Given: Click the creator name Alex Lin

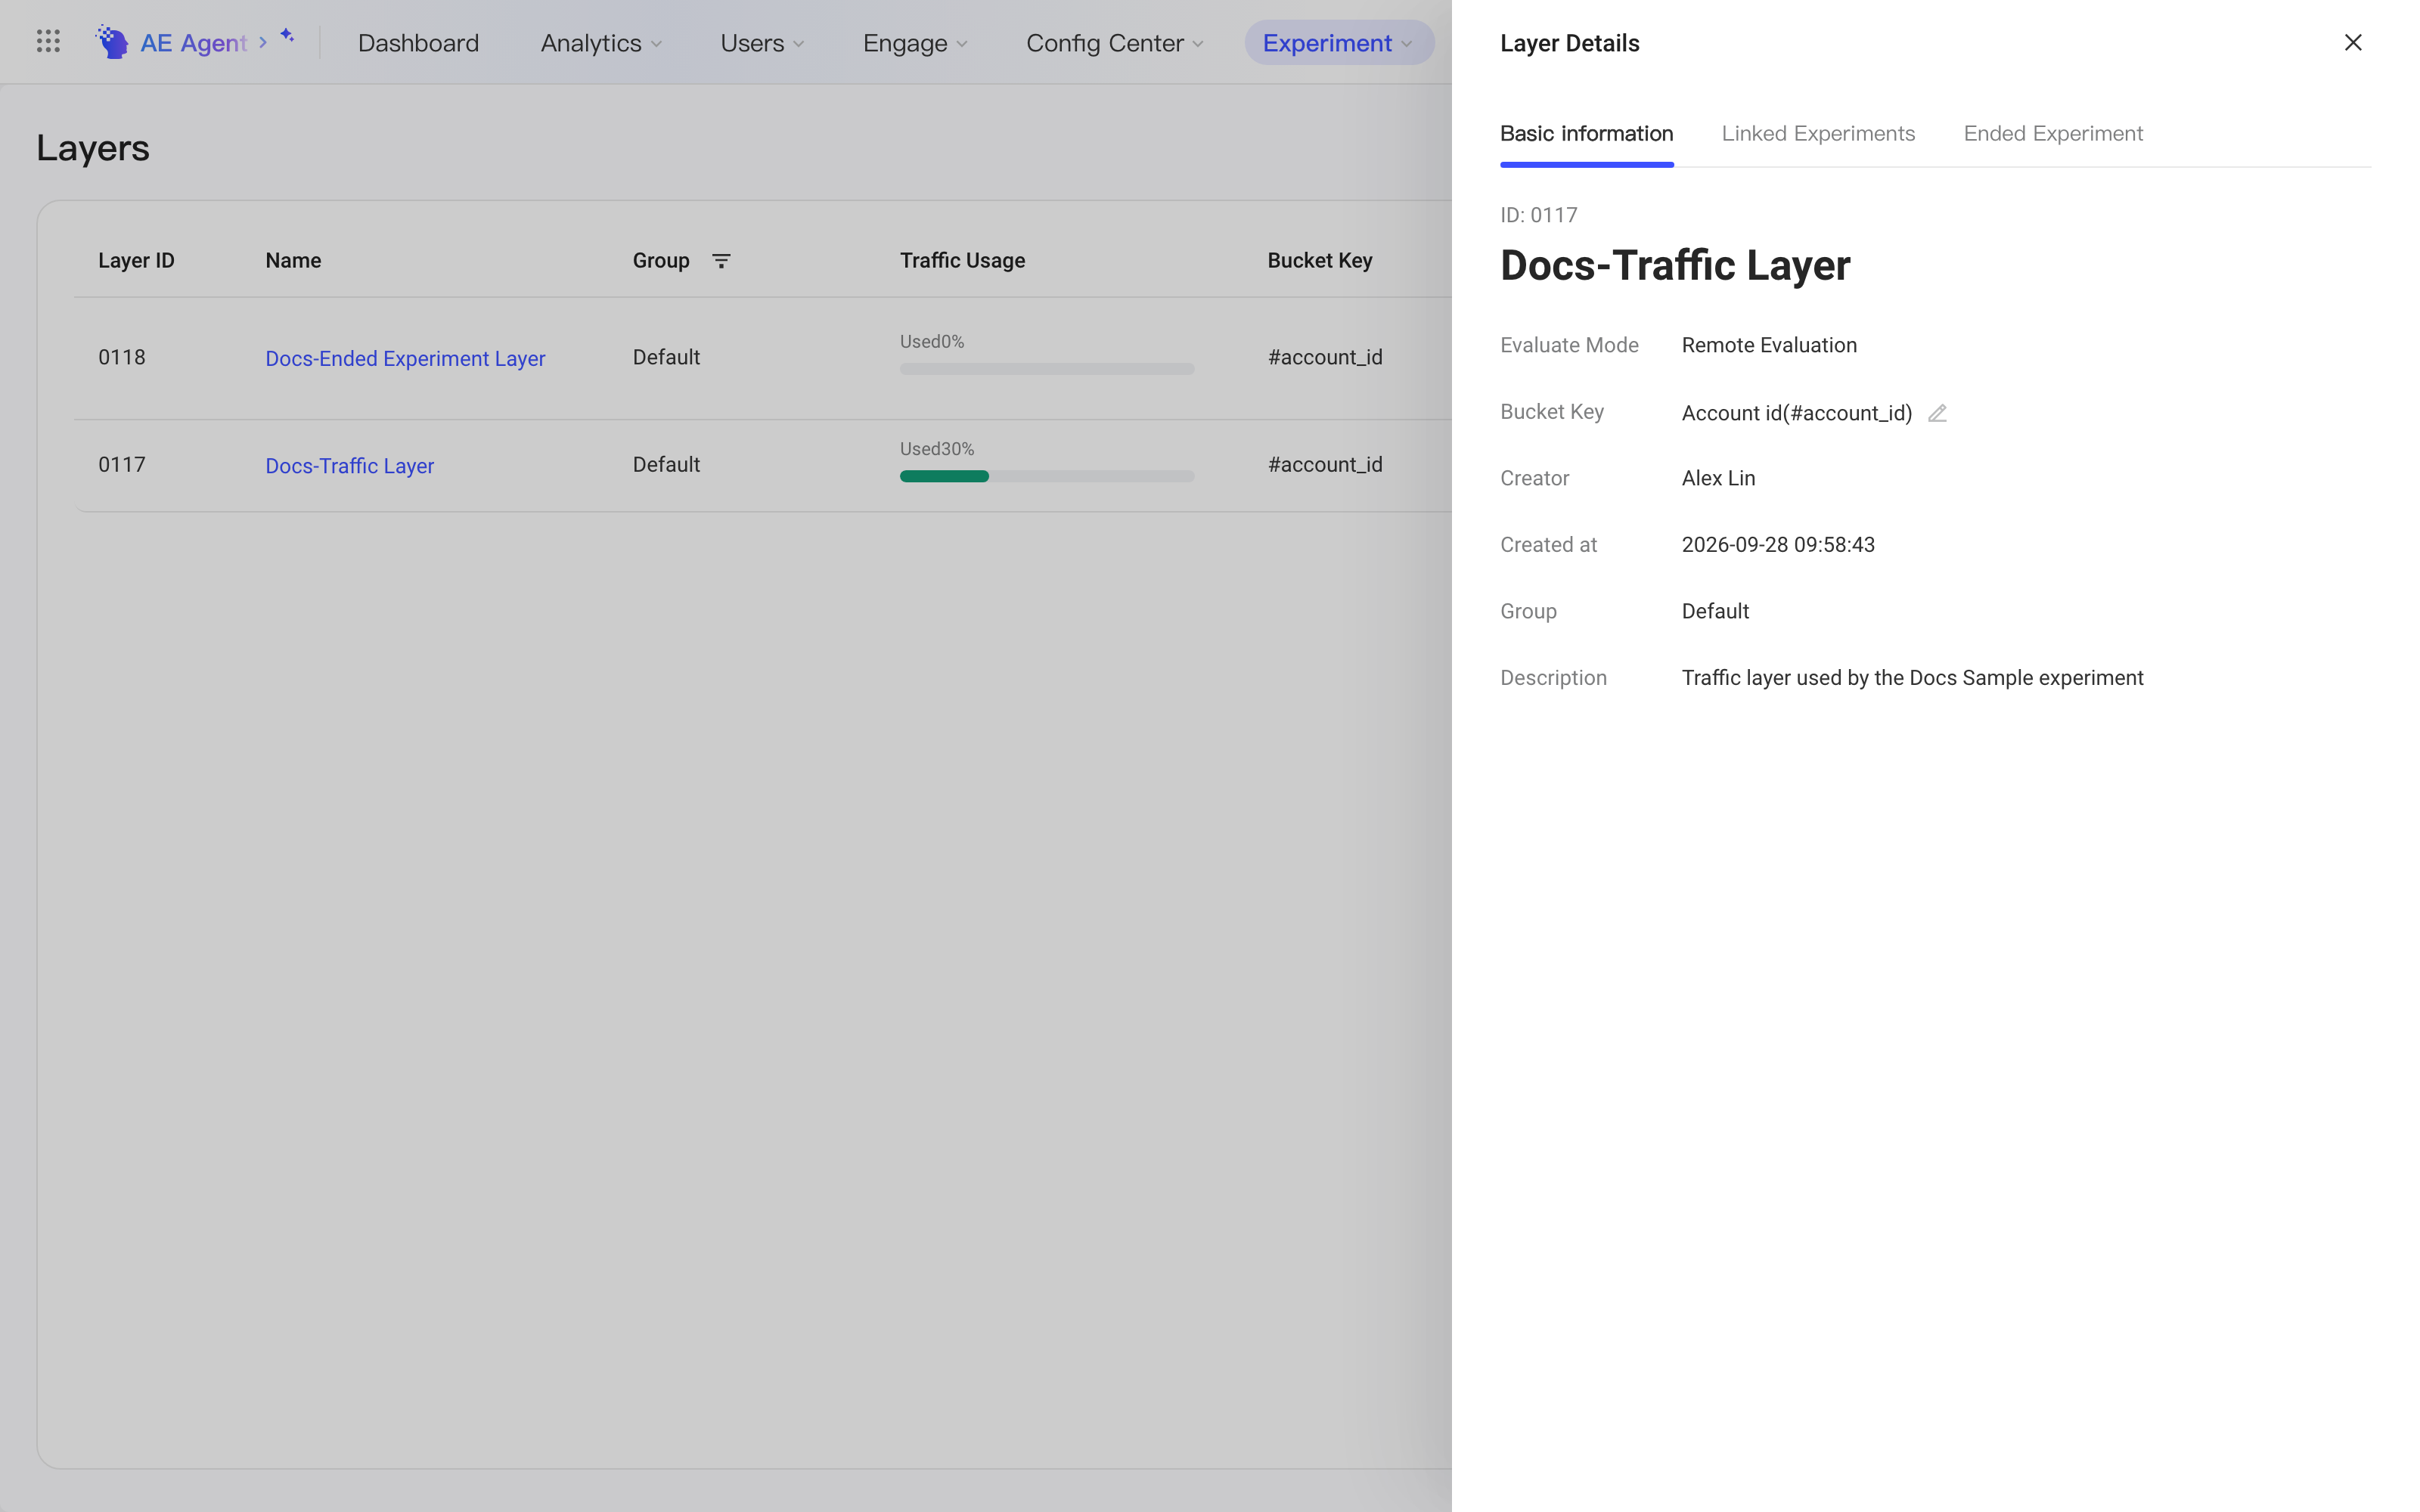Looking at the screenshot, I should click(x=1718, y=478).
